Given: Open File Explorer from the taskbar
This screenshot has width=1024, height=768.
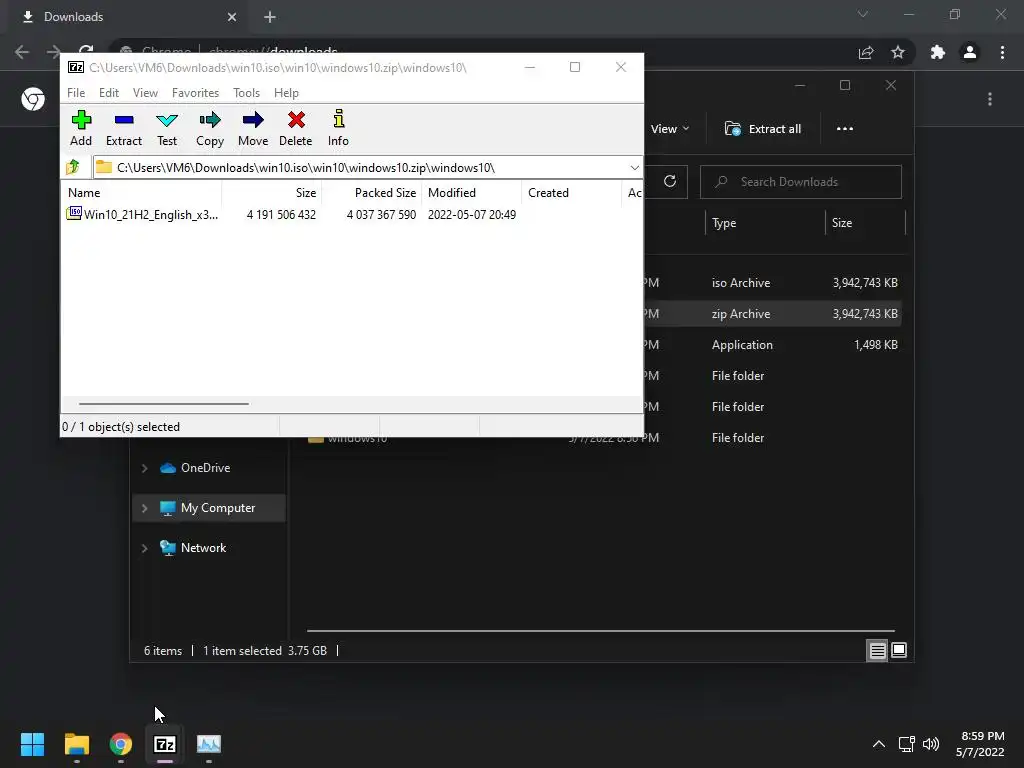Looking at the screenshot, I should click(76, 744).
